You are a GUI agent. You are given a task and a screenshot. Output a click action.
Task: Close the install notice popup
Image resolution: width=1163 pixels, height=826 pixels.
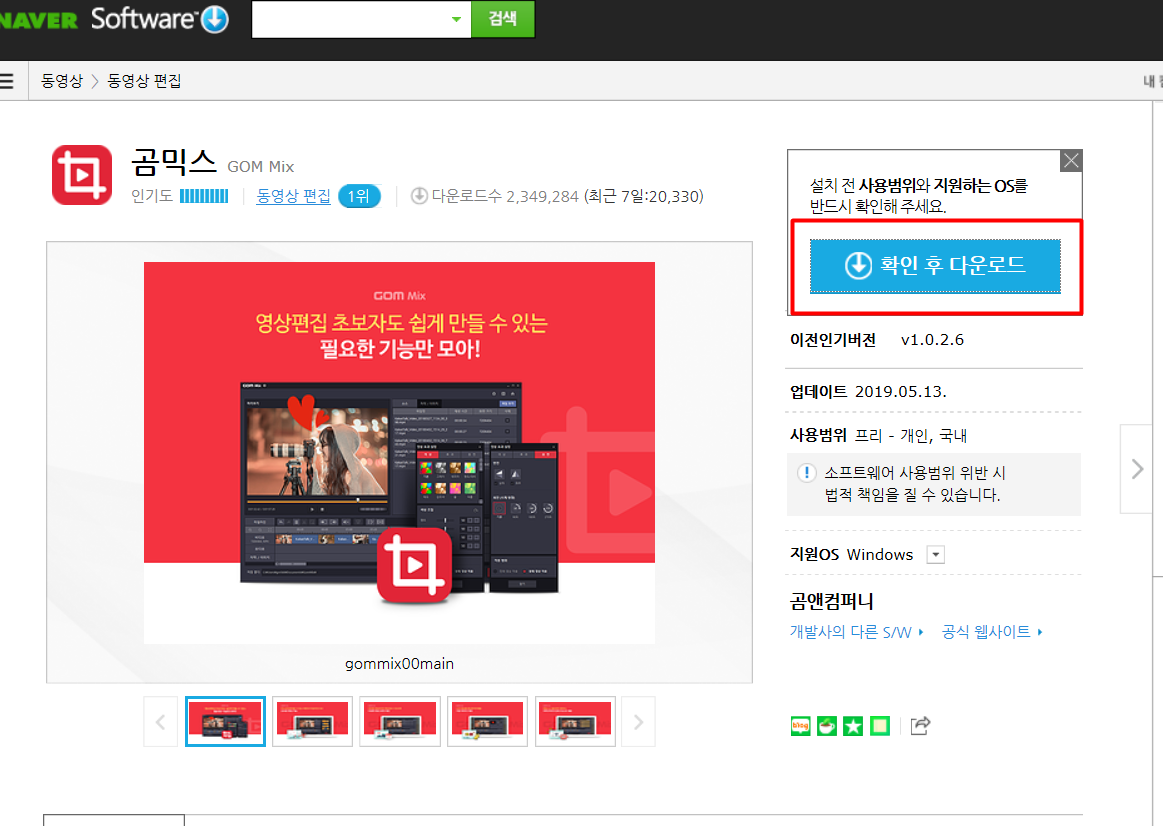[1070, 160]
